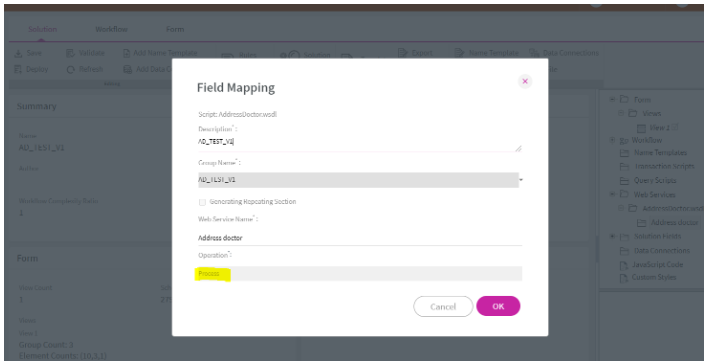Click the Views folder icon in tree
Screen dimensions: 709x364
pos(633,113)
